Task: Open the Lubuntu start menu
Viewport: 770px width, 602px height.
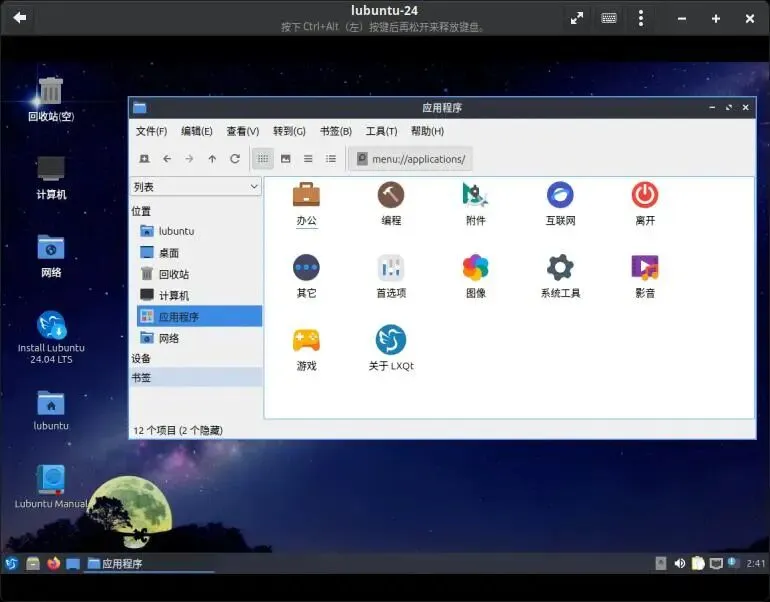Action: coord(12,563)
